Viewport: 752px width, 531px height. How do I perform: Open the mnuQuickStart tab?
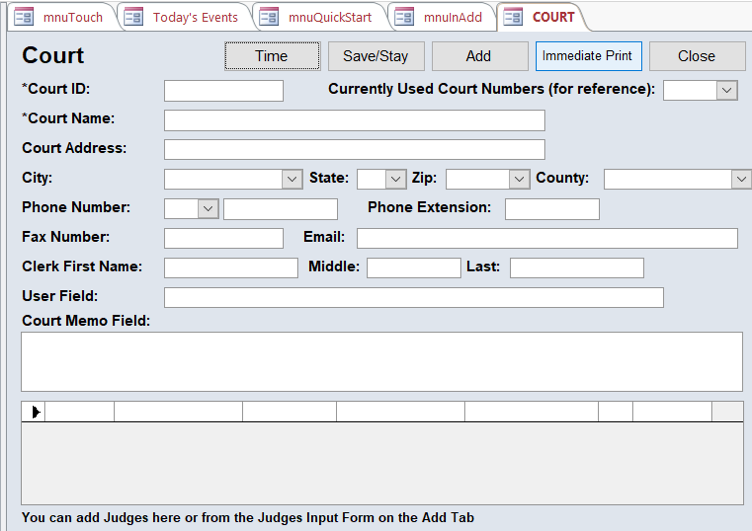coord(330,17)
